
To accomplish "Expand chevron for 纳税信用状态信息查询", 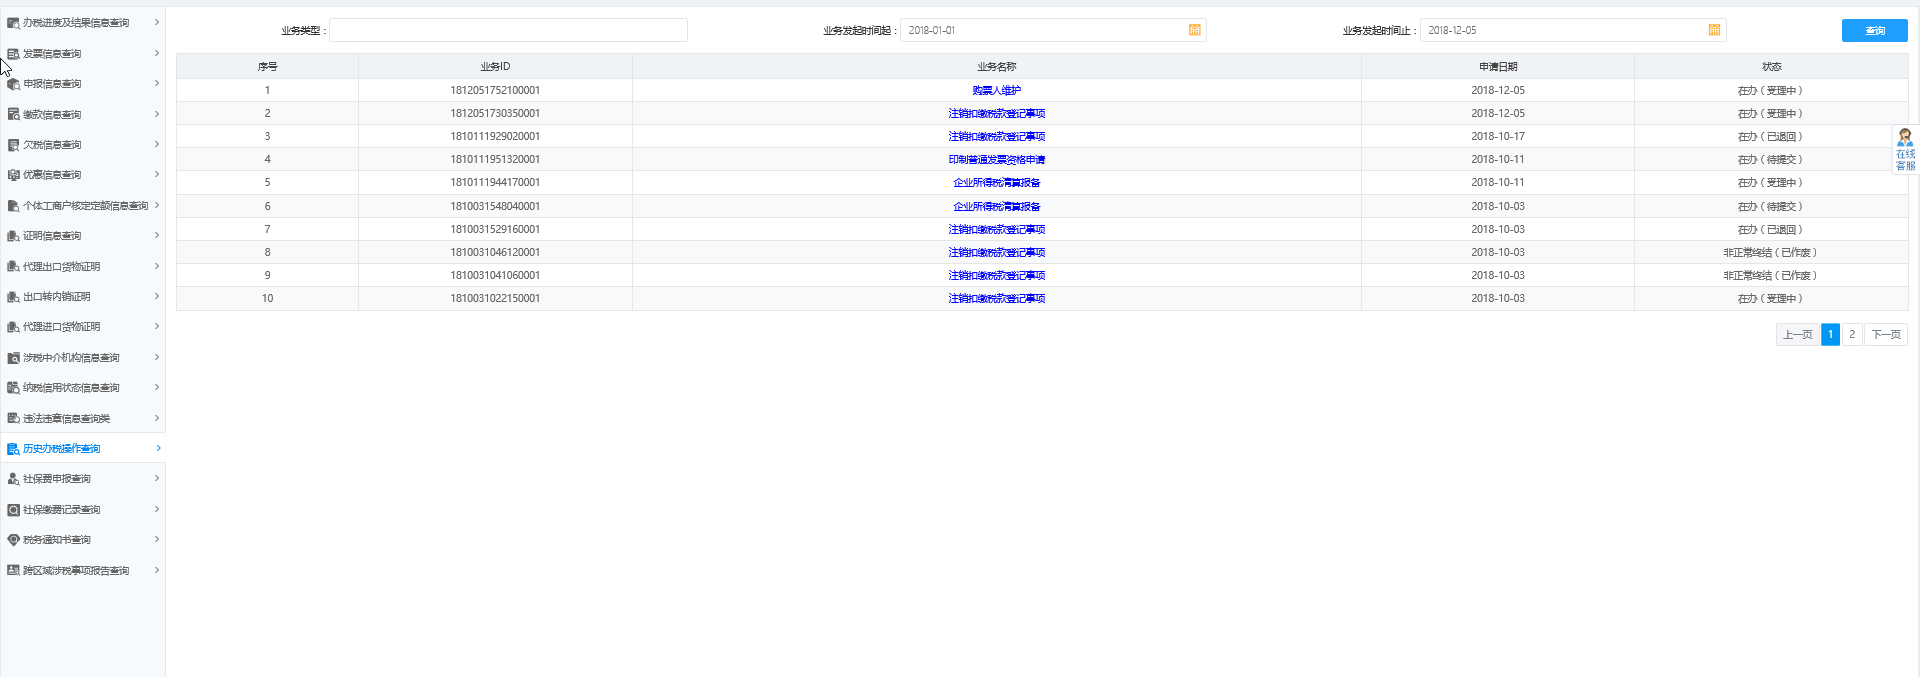I will [157, 388].
